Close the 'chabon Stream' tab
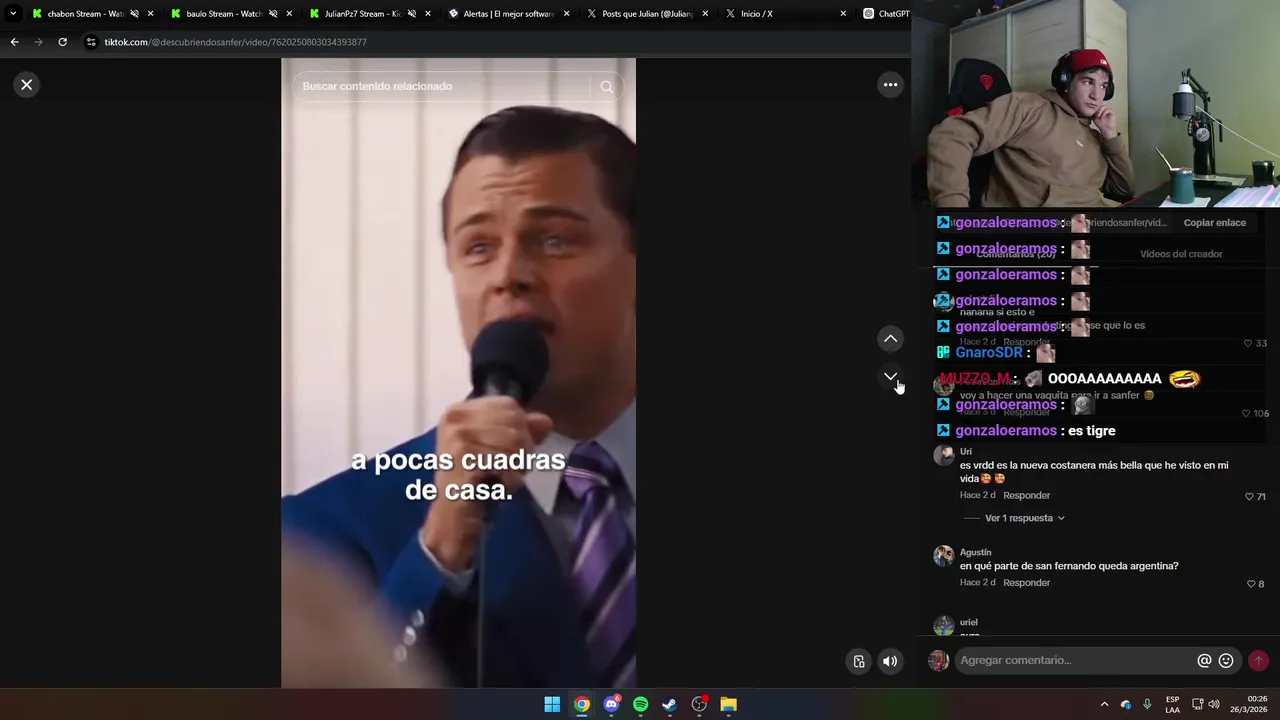This screenshot has width=1280, height=720. (x=151, y=14)
